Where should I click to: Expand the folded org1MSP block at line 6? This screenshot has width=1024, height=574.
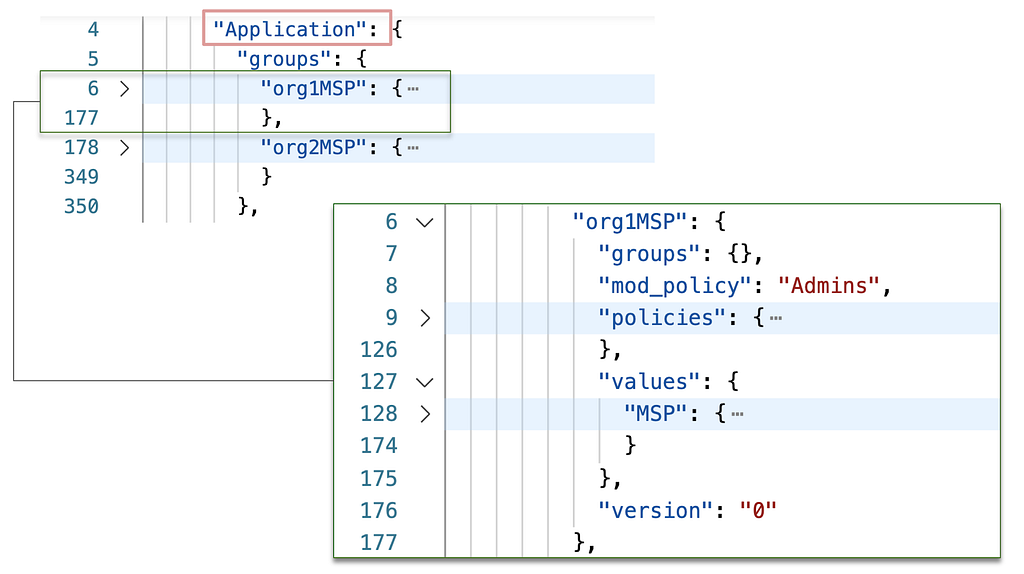click(x=124, y=89)
